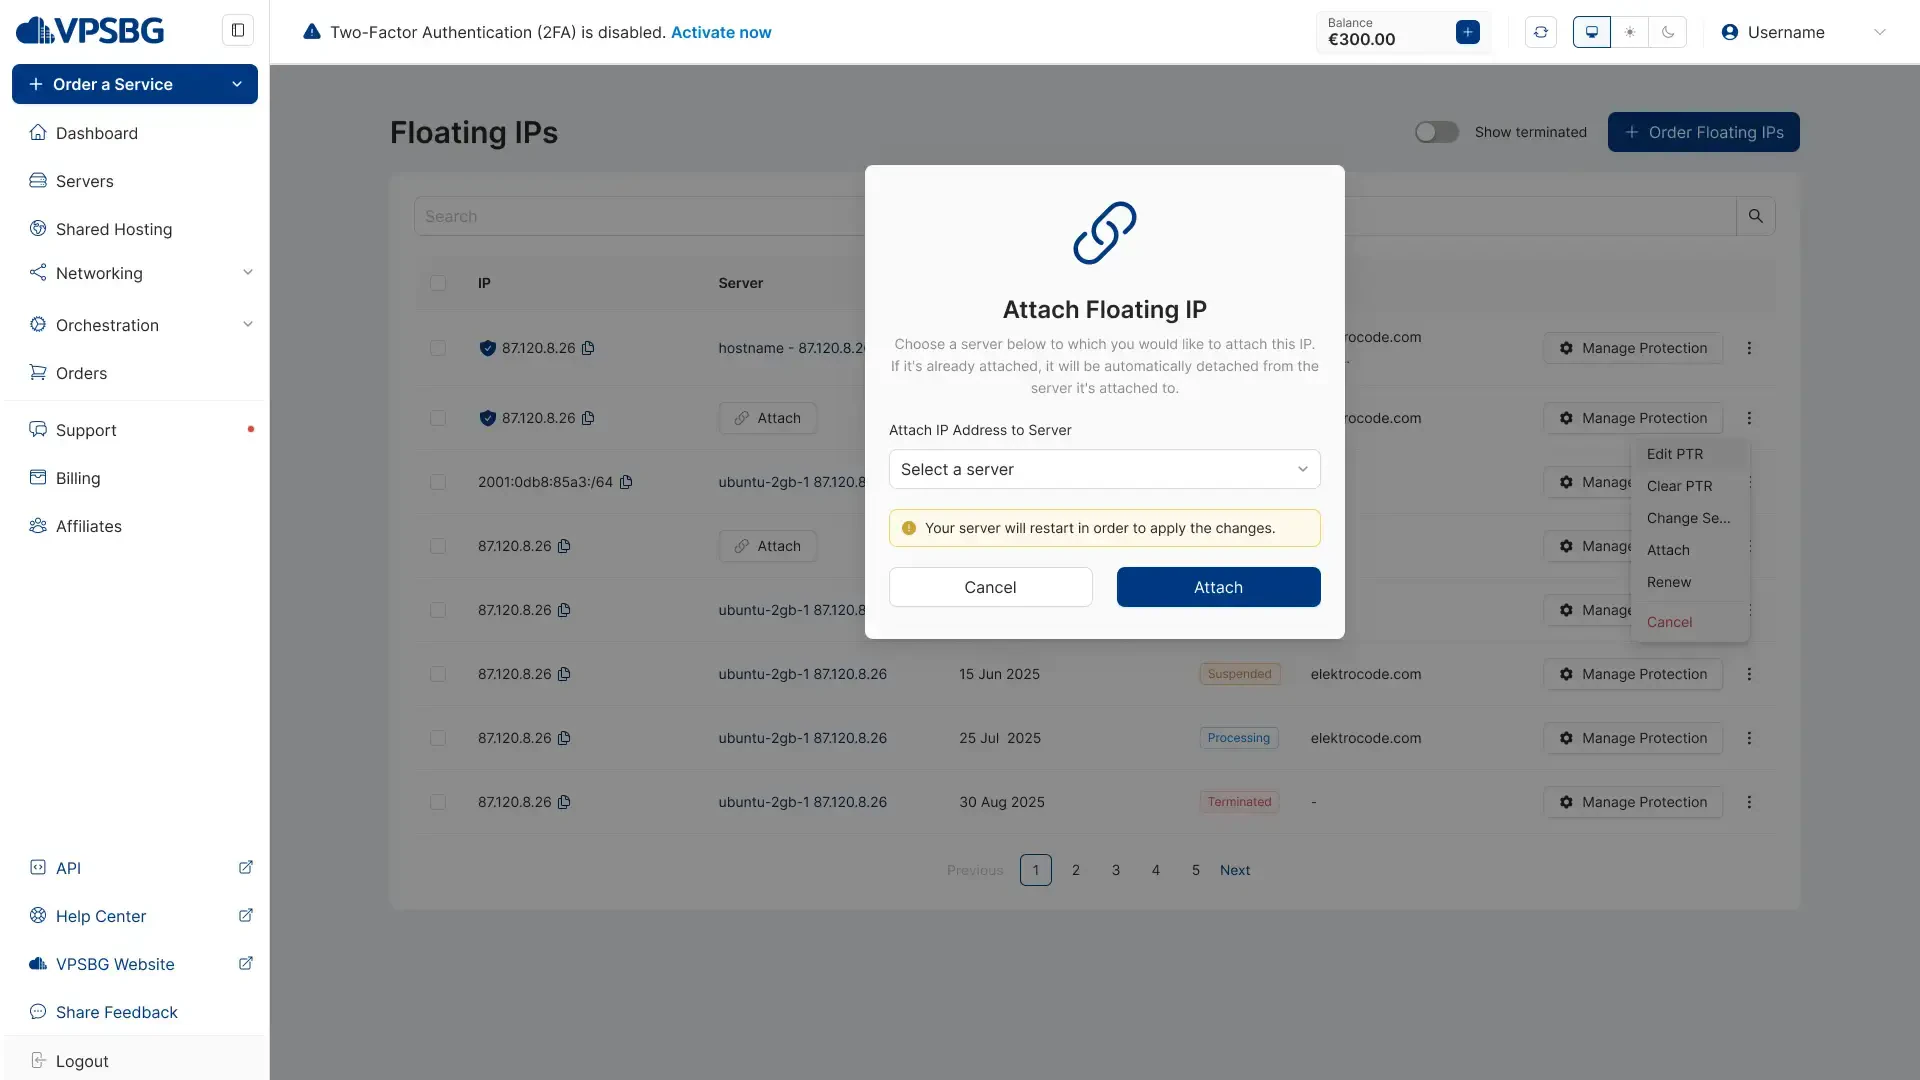Click the Activate now 2FA link
This screenshot has height=1080, width=1920.
tap(720, 32)
